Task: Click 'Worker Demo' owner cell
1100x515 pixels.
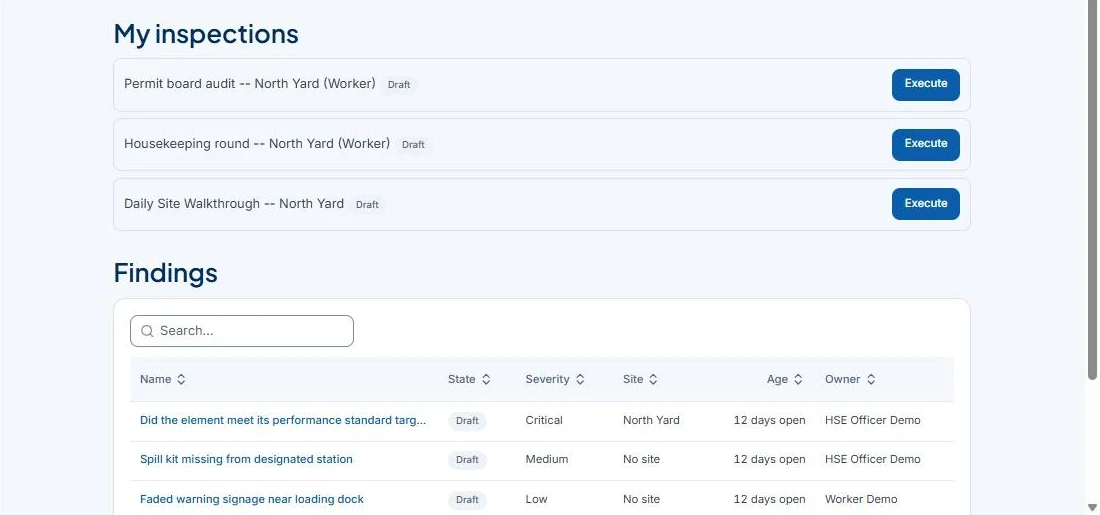Action: click(861, 499)
